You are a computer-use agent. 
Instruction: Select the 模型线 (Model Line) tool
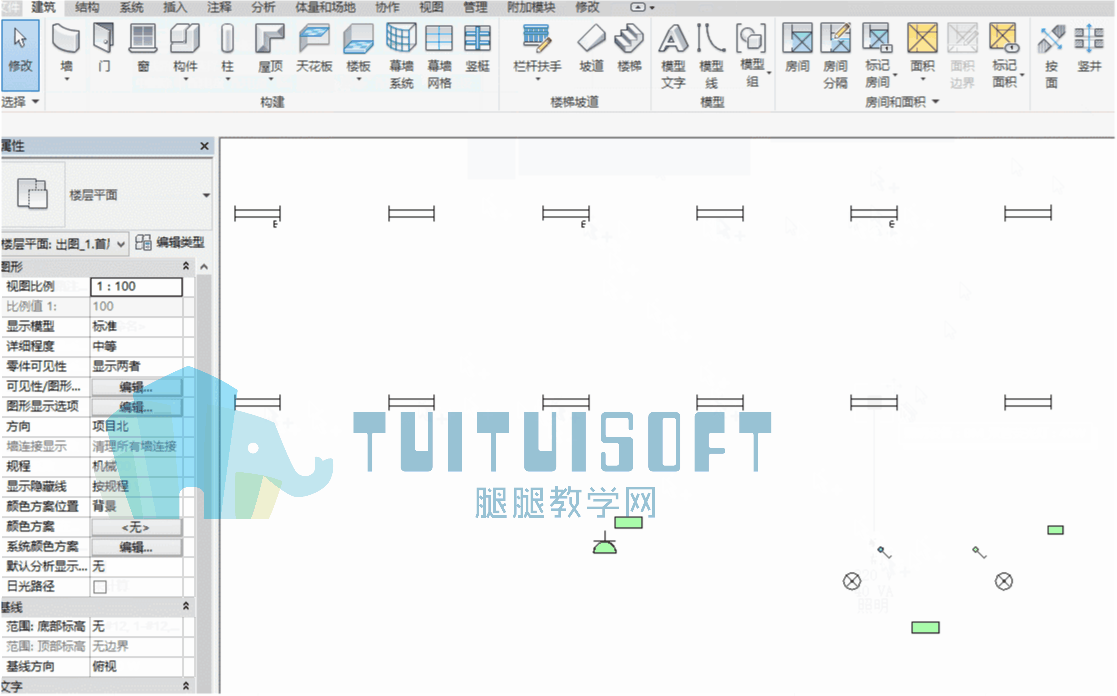click(712, 56)
